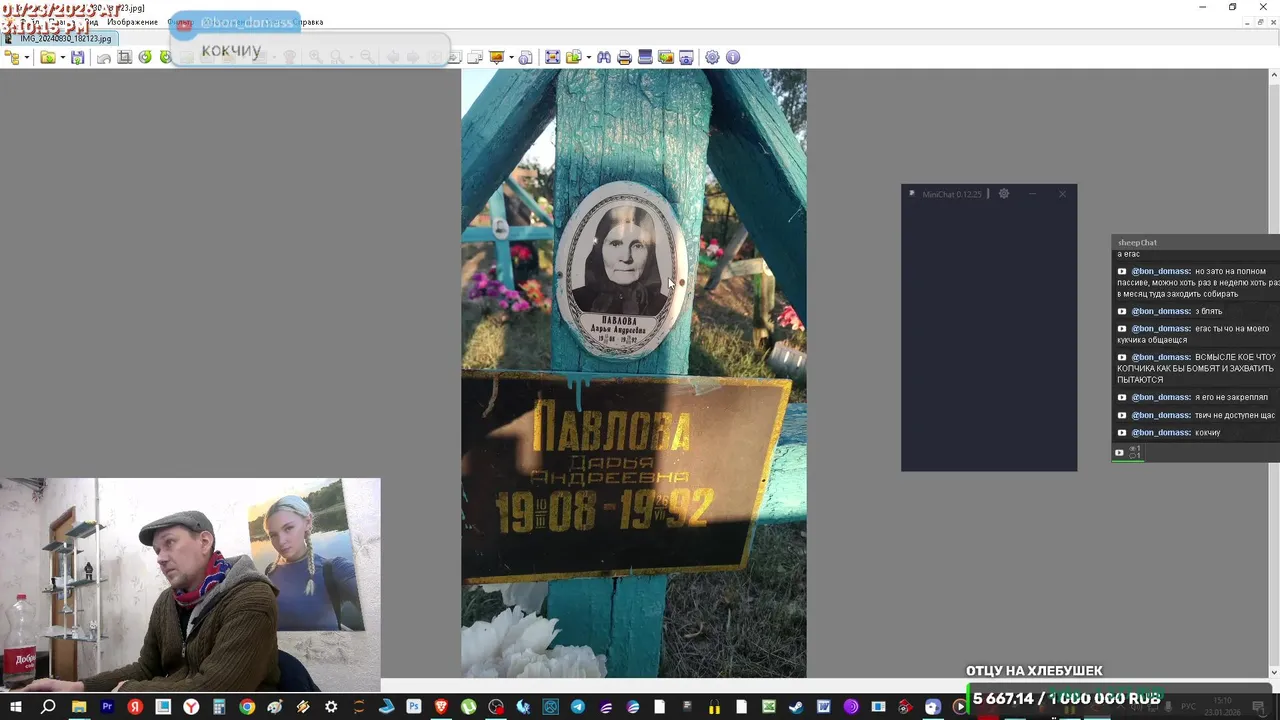Rotate the image left using toolbar icon
This screenshot has height=720, width=1280.
[145, 57]
